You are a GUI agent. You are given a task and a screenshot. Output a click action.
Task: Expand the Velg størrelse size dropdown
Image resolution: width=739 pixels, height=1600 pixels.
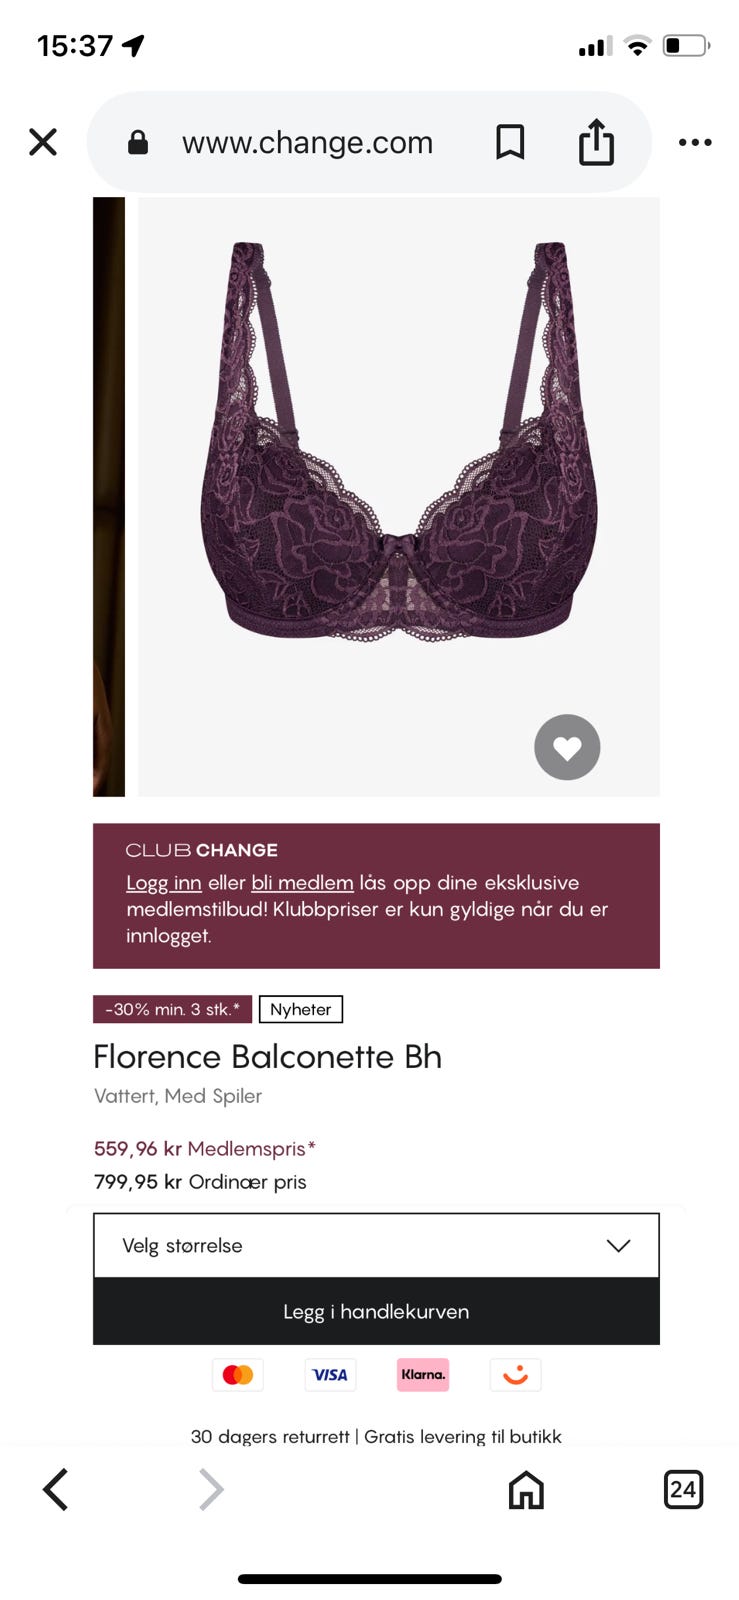376,1245
